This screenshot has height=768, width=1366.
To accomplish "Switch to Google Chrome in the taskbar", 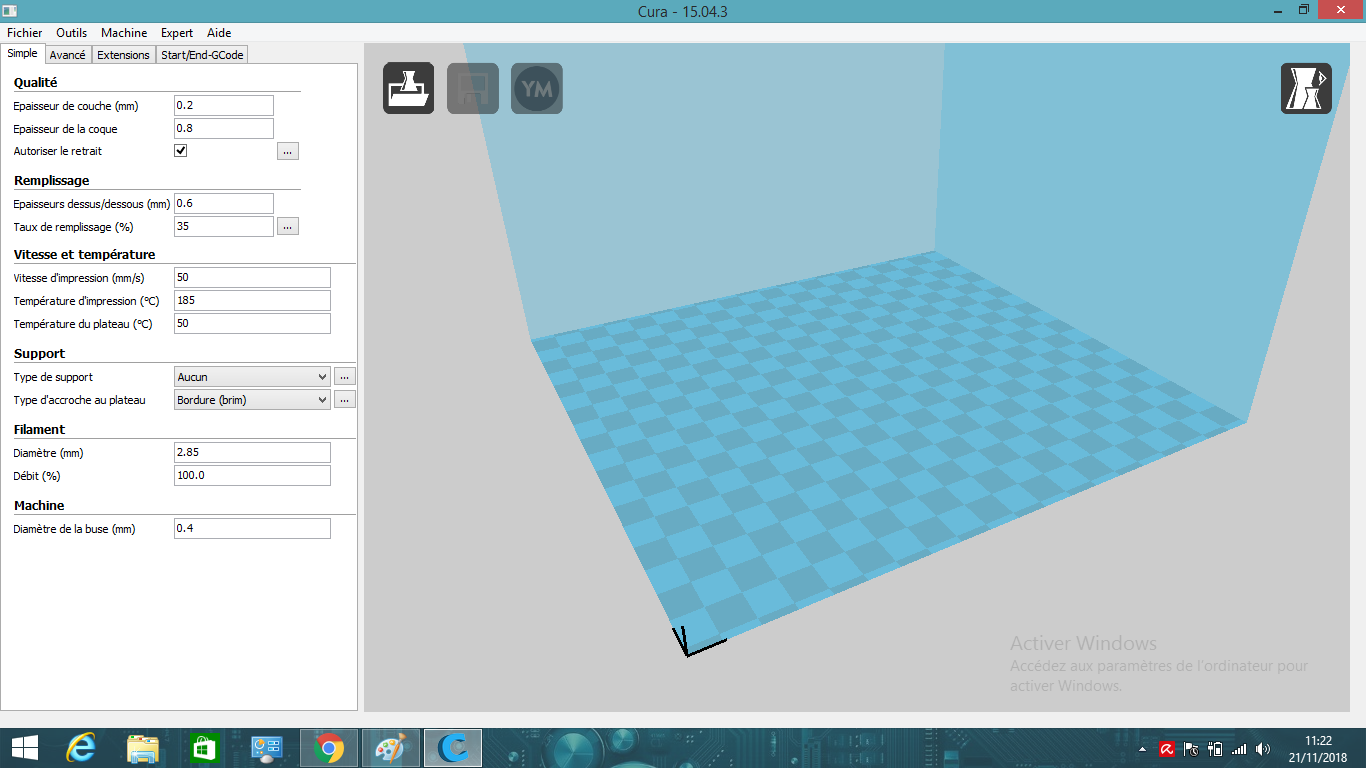I will coord(329,747).
